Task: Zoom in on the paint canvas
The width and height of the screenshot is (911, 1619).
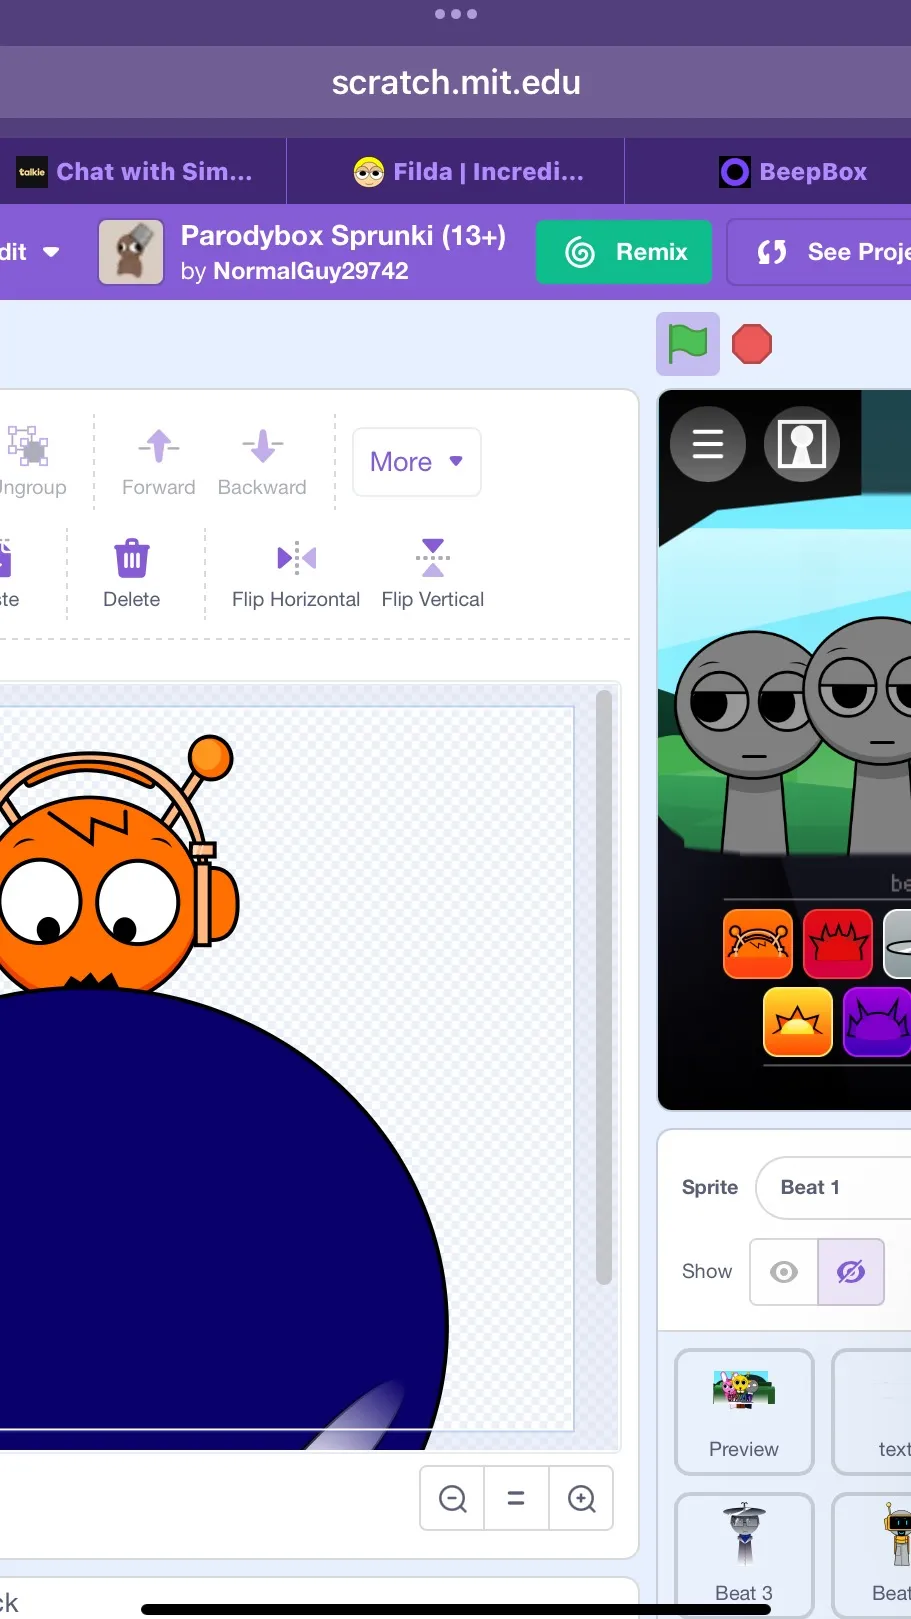Action: [581, 1498]
